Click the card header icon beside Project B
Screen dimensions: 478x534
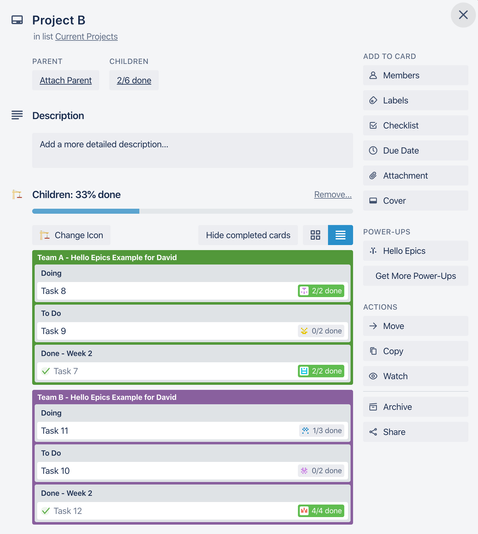tap(17, 20)
